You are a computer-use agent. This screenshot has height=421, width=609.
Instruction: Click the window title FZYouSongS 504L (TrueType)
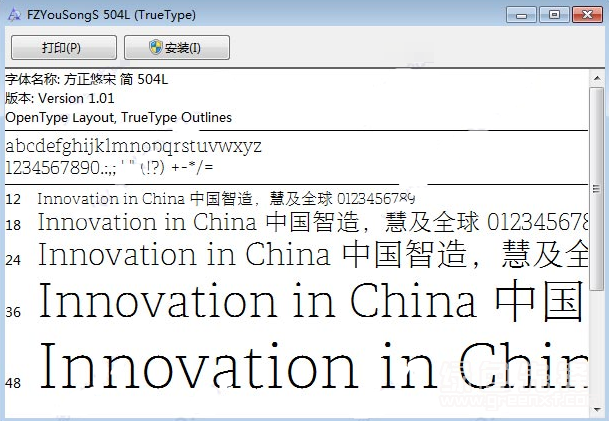pyautogui.click(x=111, y=15)
